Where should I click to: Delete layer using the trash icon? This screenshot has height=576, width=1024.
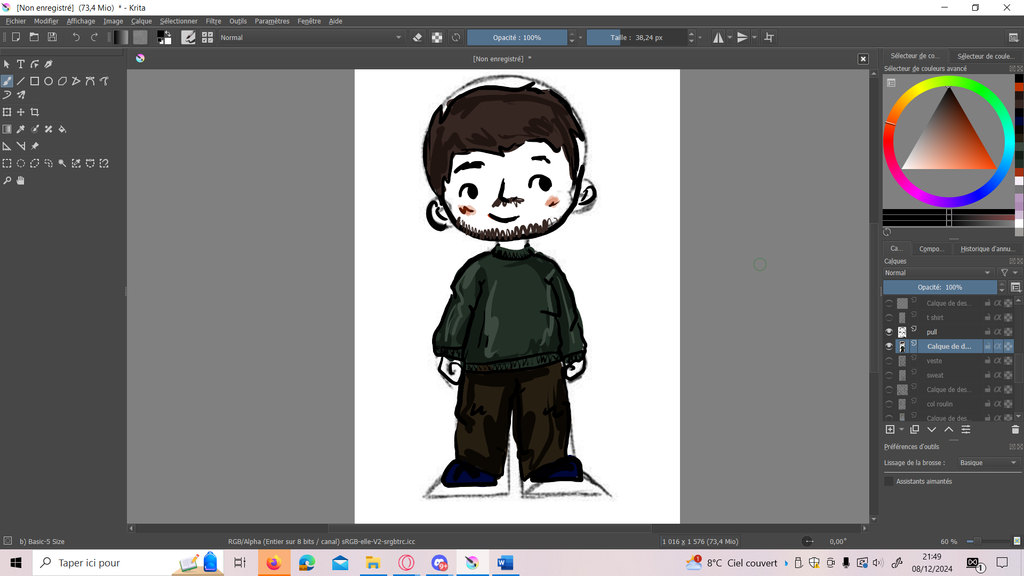tap(1015, 429)
